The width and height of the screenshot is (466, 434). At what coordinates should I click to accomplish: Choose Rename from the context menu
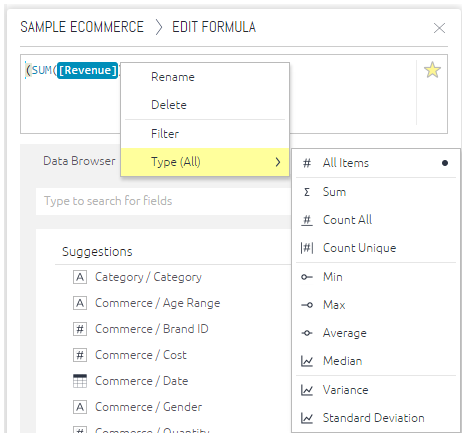pos(205,77)
